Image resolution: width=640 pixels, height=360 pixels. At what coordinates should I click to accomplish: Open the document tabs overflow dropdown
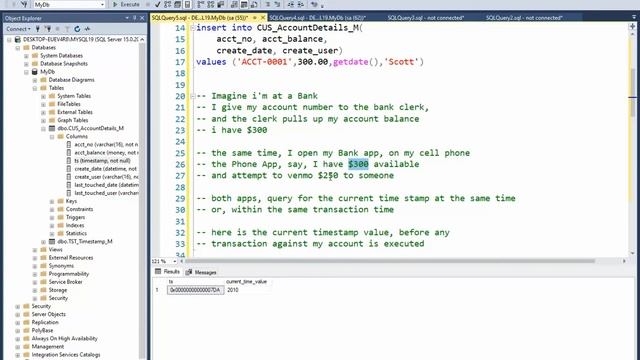click(634, 18)
